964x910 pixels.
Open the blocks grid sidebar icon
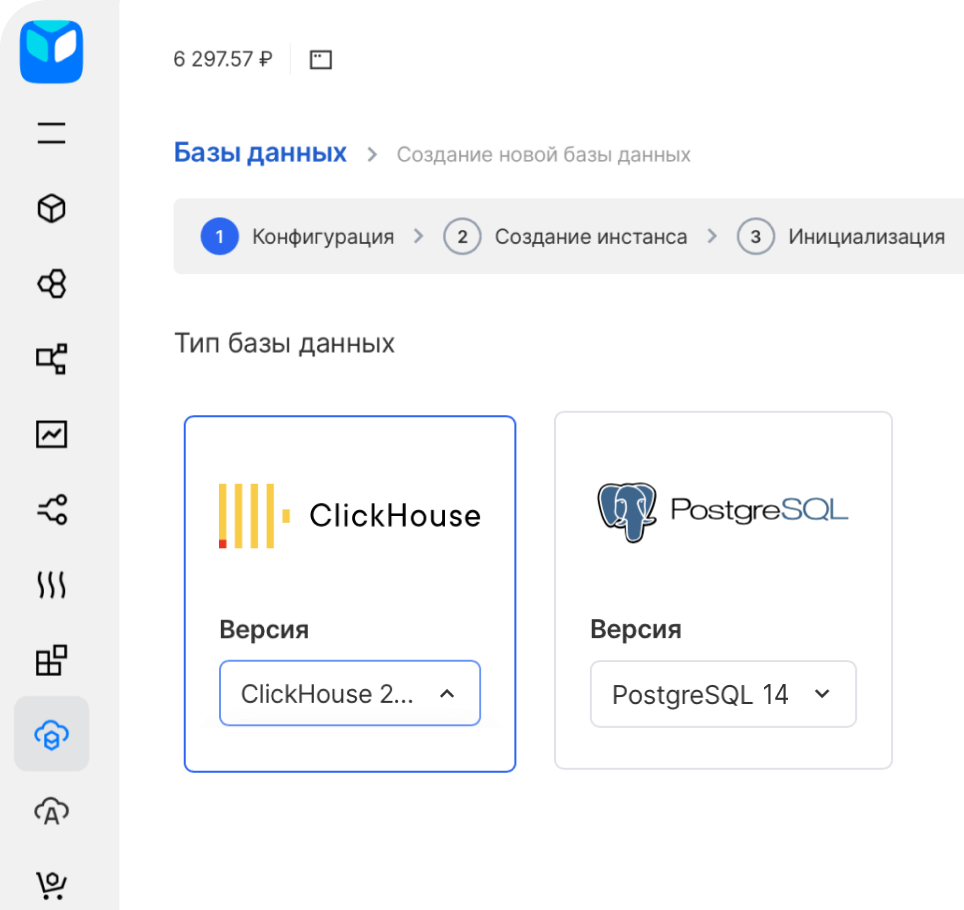point(52,660)
